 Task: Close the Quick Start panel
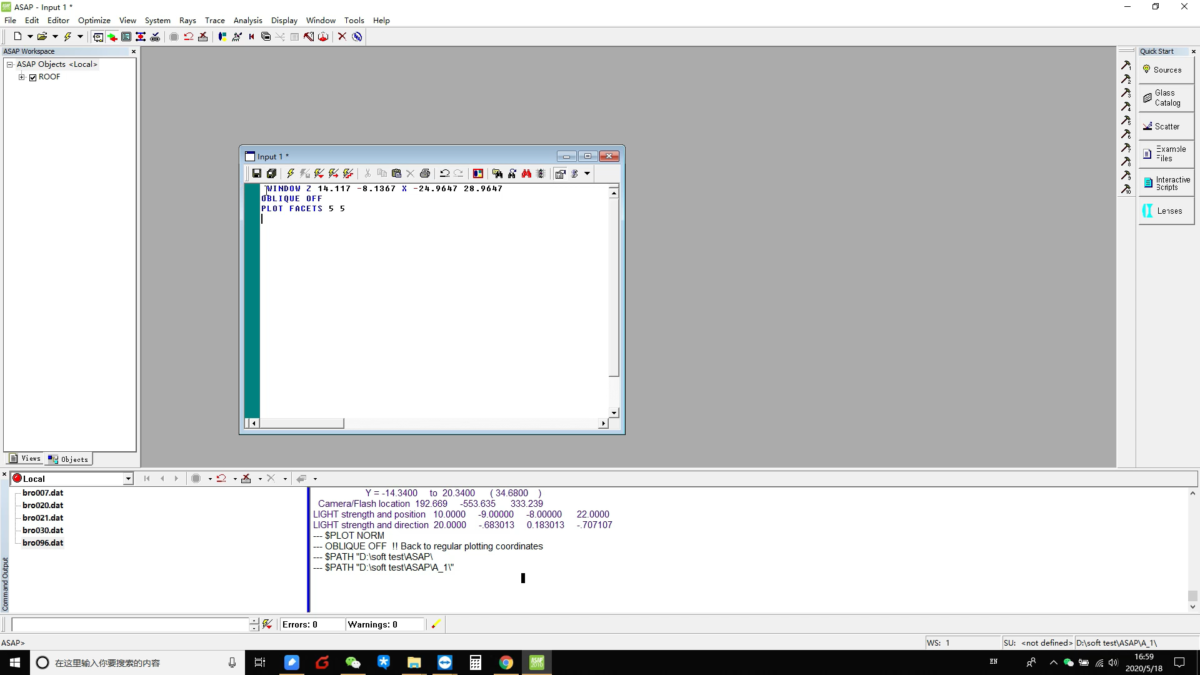[x=1193, y=51]
